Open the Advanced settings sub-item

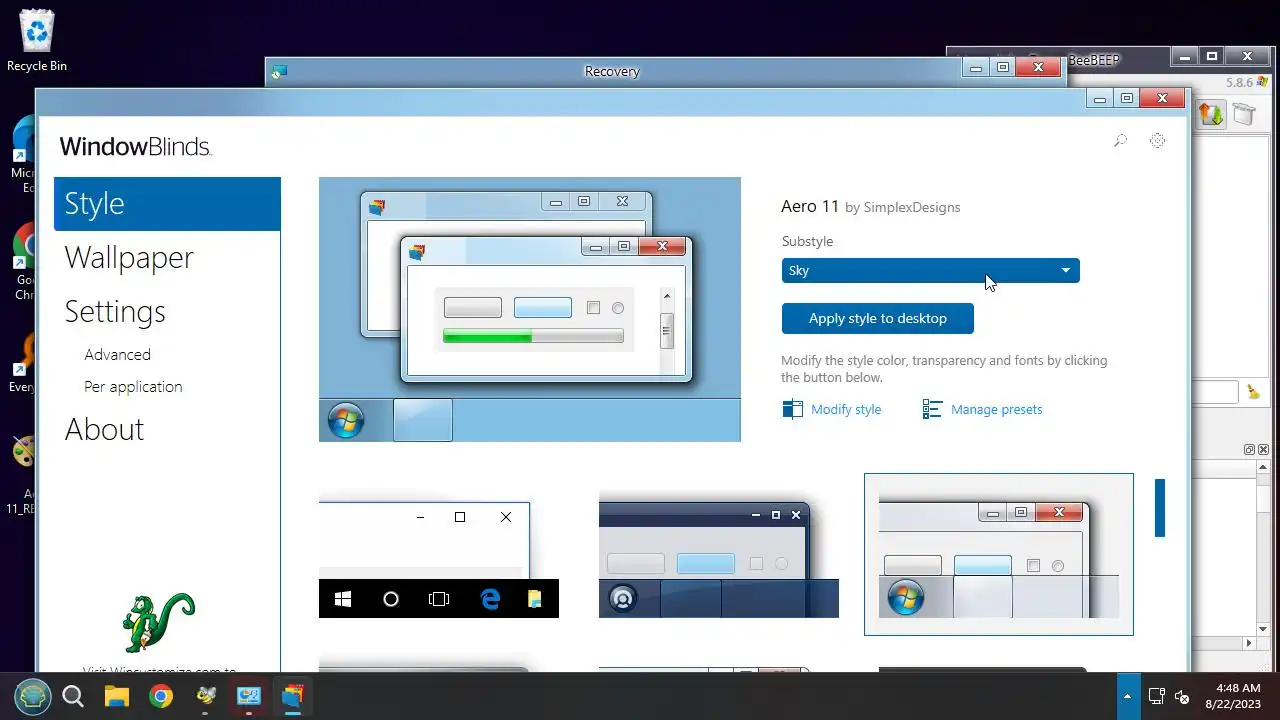(x=117, y=355)
